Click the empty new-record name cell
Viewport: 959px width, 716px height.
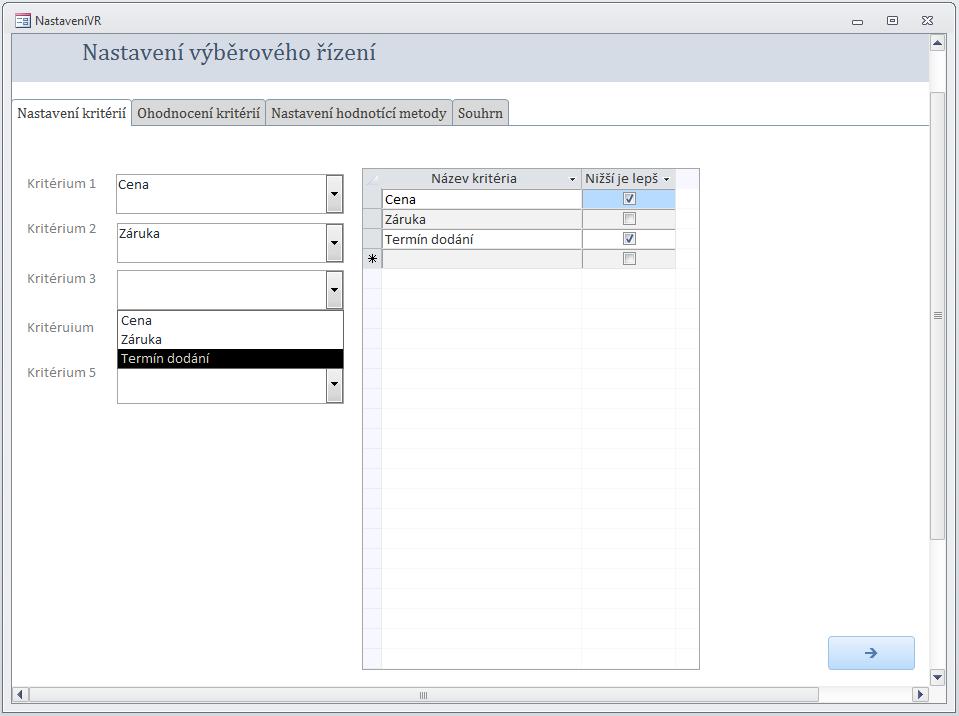tap(481, 259)
